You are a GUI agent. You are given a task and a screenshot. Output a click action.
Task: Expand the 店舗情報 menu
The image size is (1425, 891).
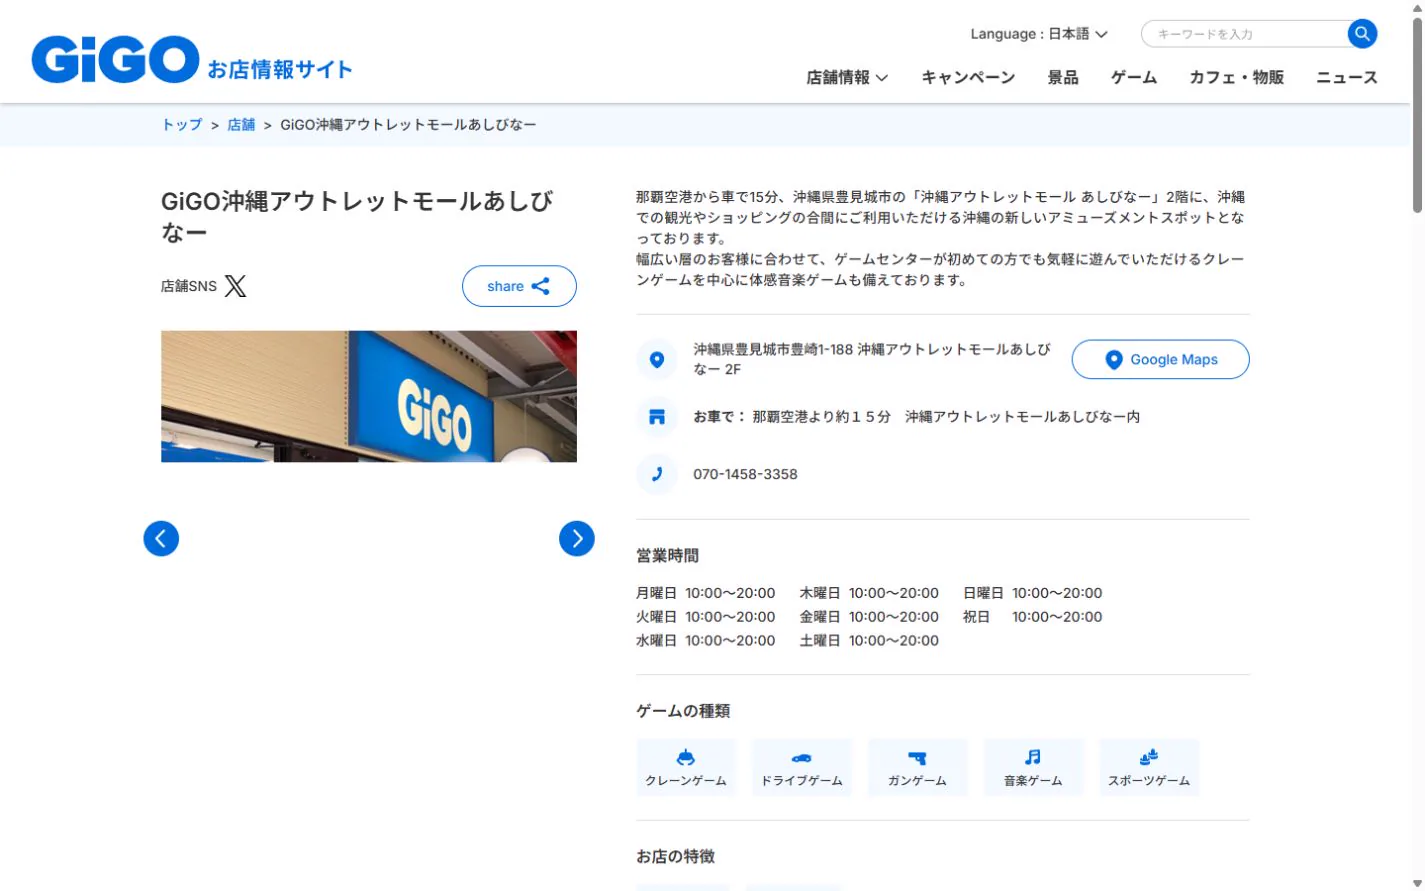(x=847, y=77)
